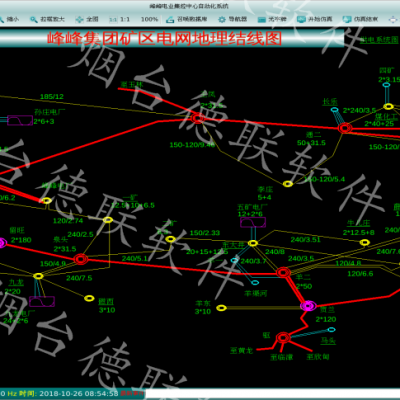Select the yellow node beside the 3*10 固图 label

tap(89, 298)
